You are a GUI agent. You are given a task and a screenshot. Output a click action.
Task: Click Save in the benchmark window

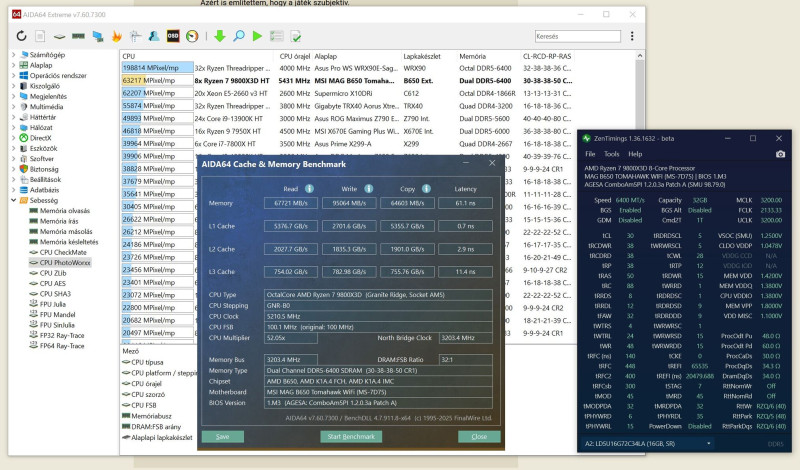point(222,436)
